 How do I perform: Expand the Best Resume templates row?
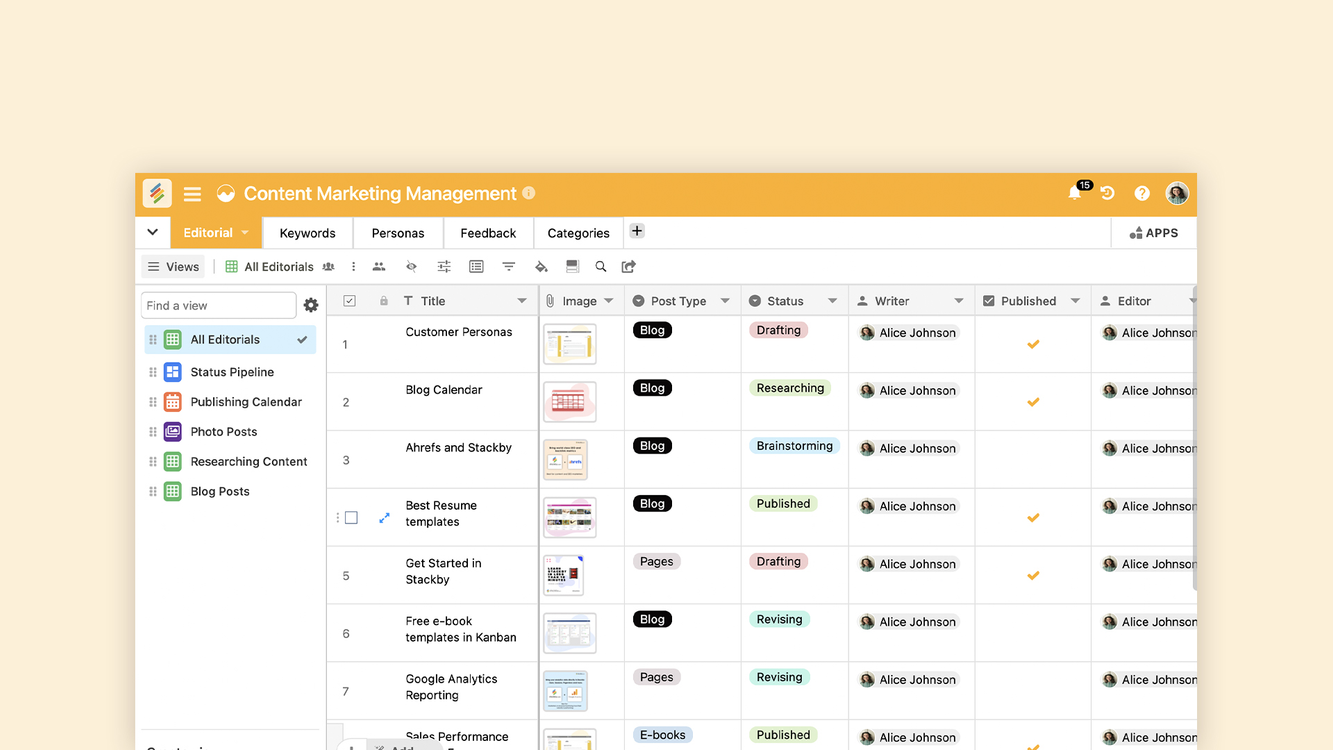384,518
